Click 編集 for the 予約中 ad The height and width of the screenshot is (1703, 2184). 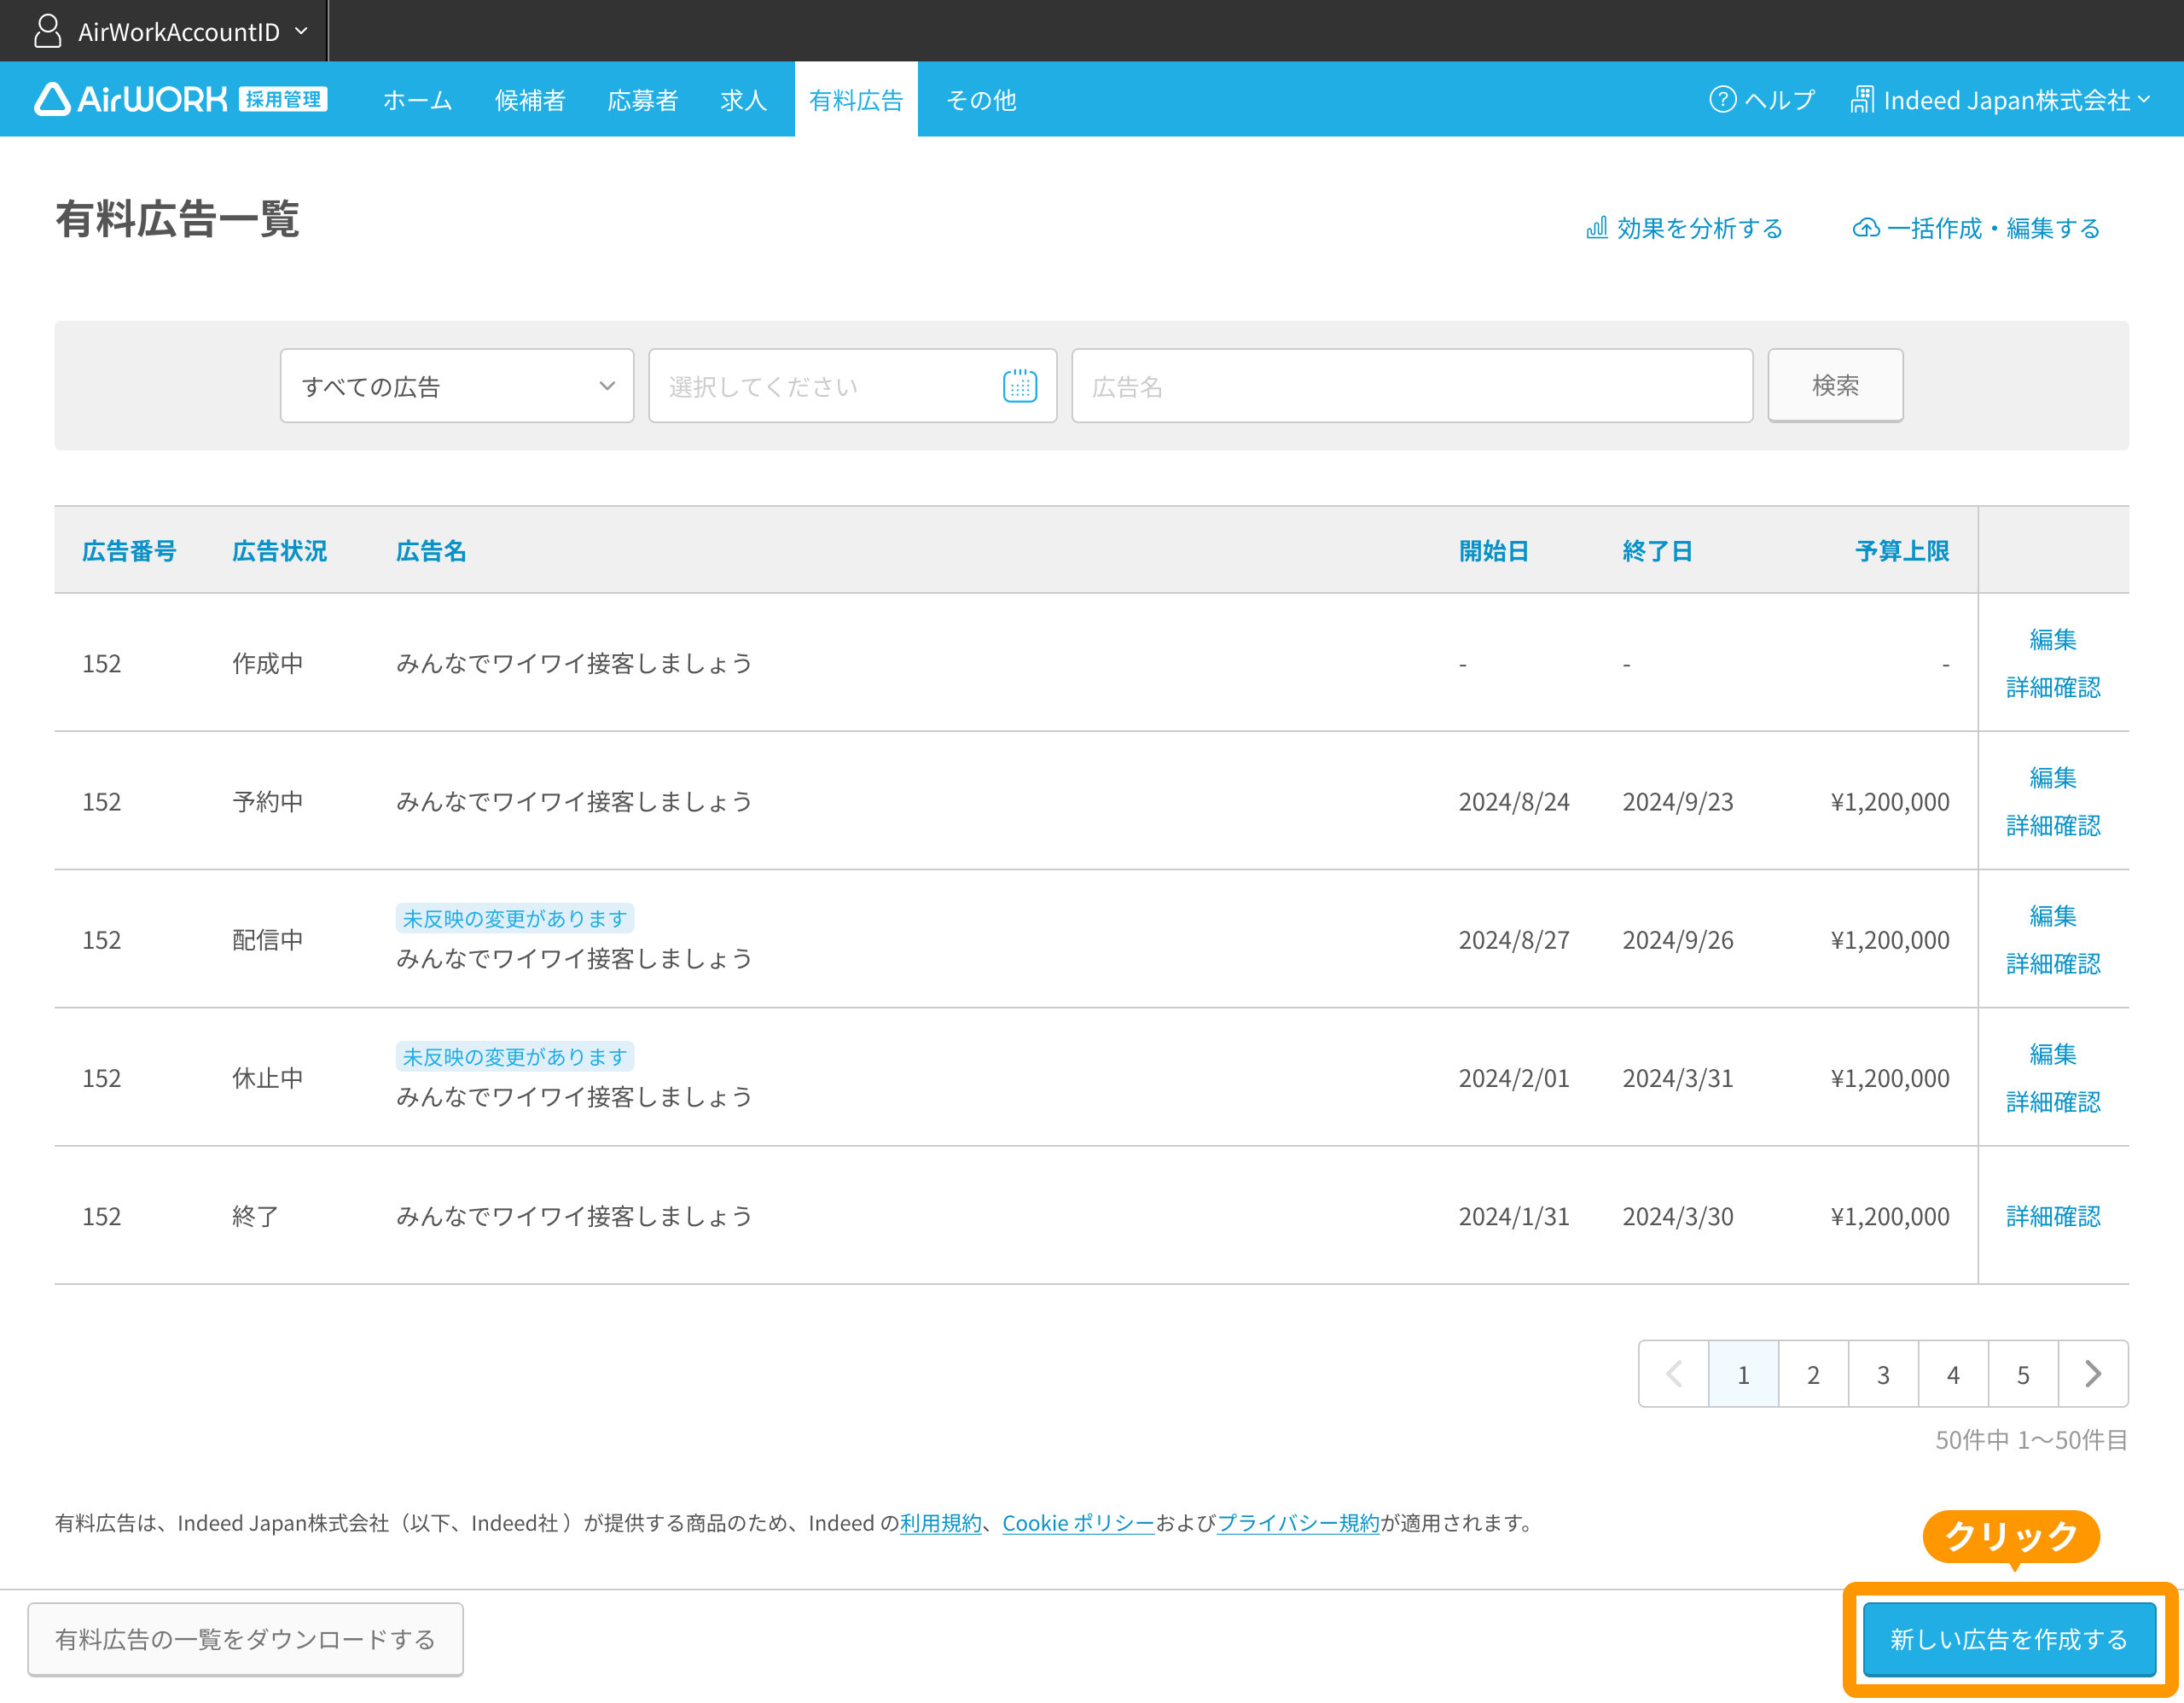2053,776
